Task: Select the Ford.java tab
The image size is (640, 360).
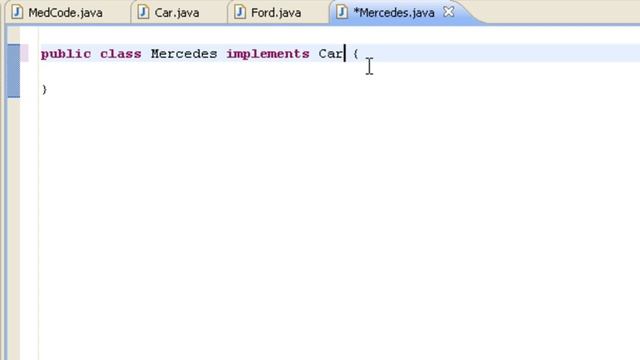Action: (276, 13)
